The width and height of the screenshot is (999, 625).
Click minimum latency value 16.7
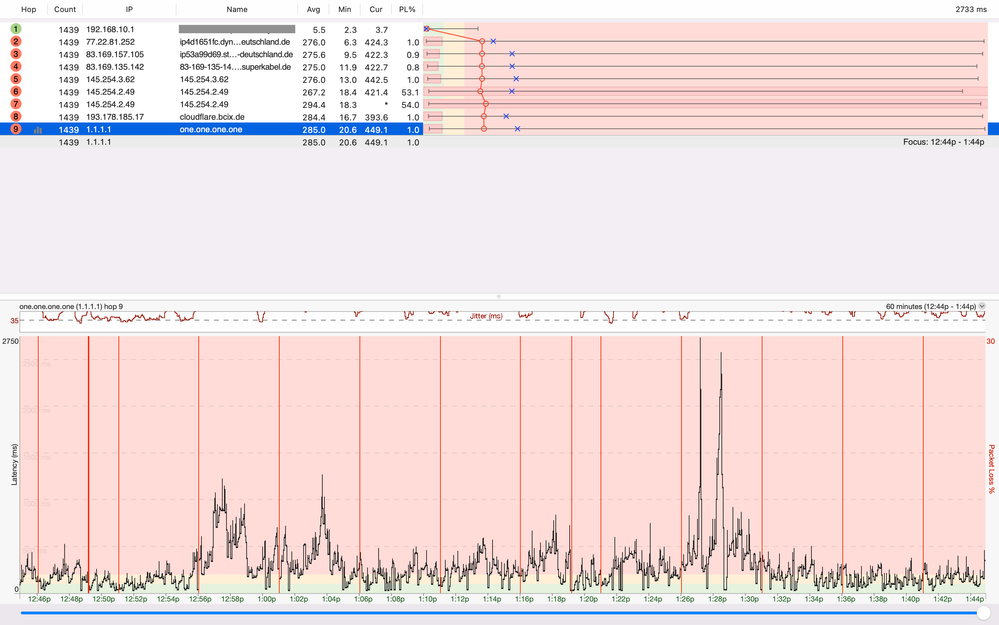pyautogui.click(x=348, y=117)
